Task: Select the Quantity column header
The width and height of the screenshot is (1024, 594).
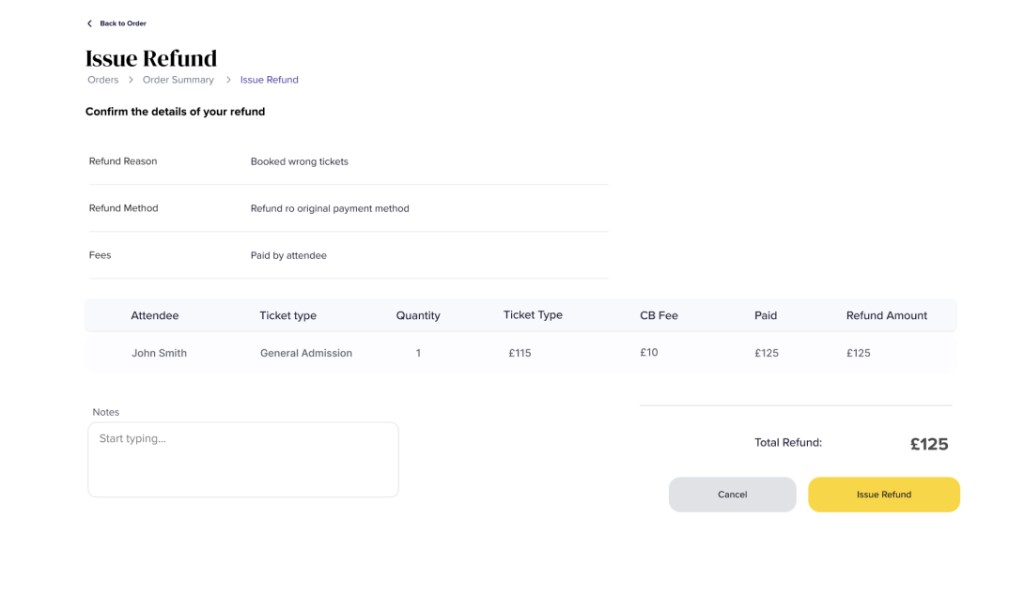Action: [417, 315]
